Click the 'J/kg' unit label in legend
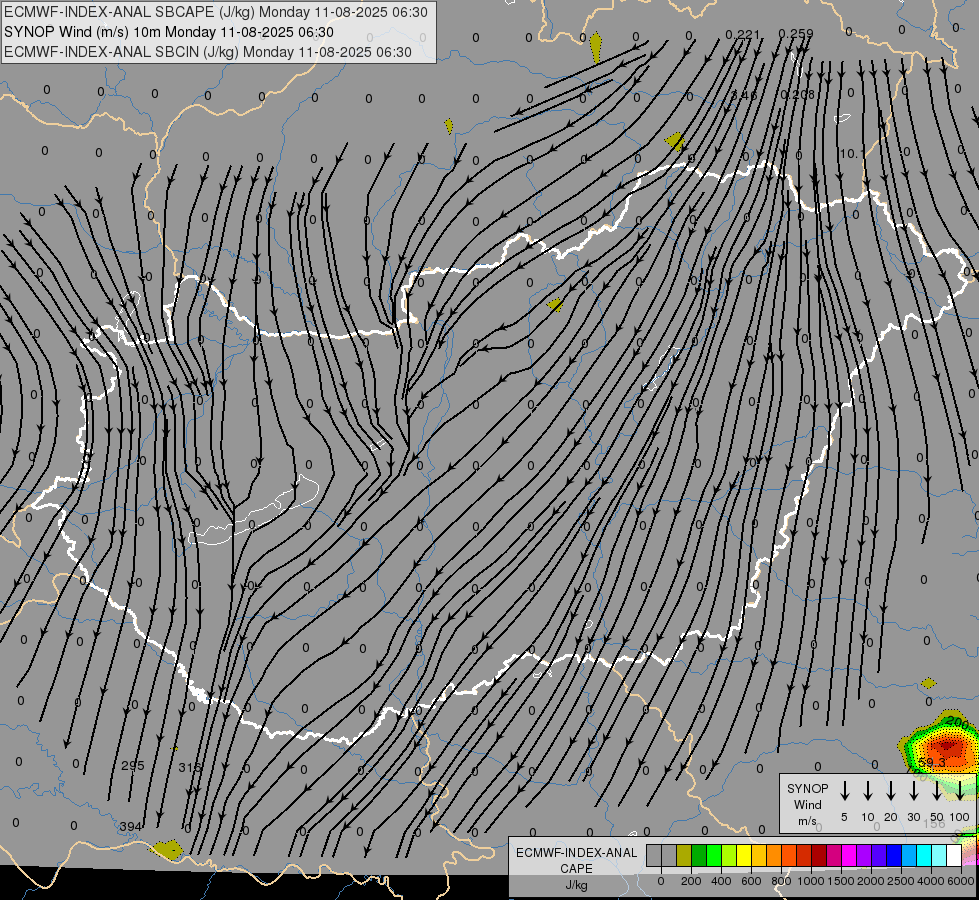979x900 pixels. [576, 886]
